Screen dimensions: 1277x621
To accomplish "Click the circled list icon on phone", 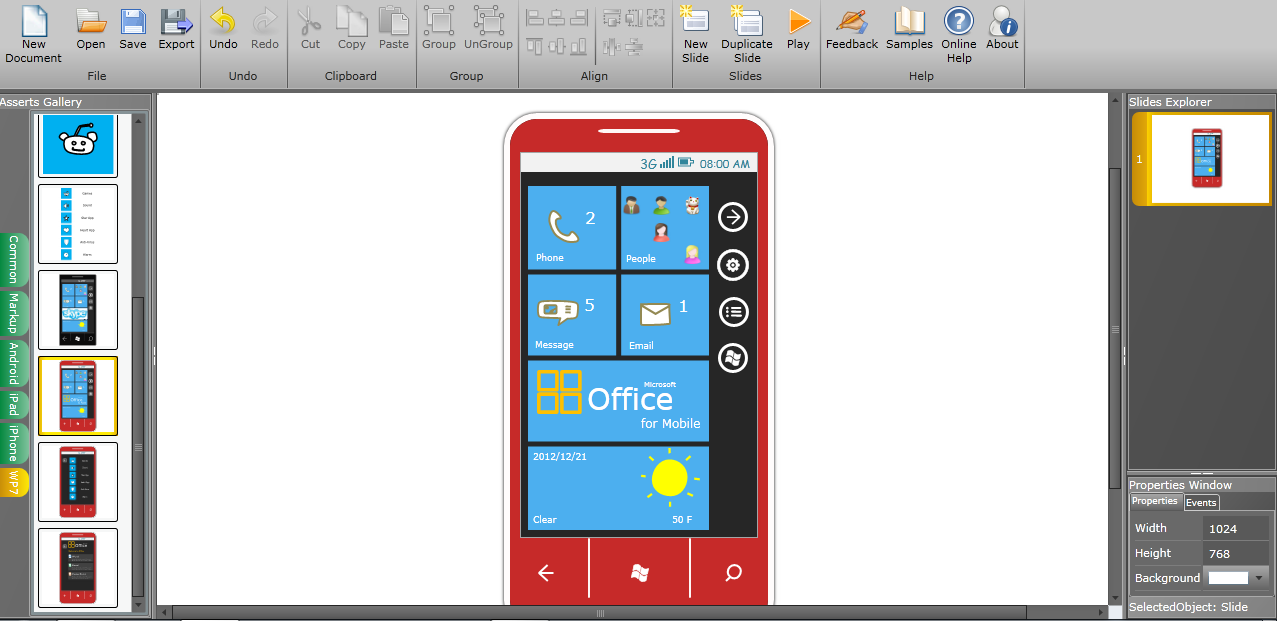I will coord(733,312).
